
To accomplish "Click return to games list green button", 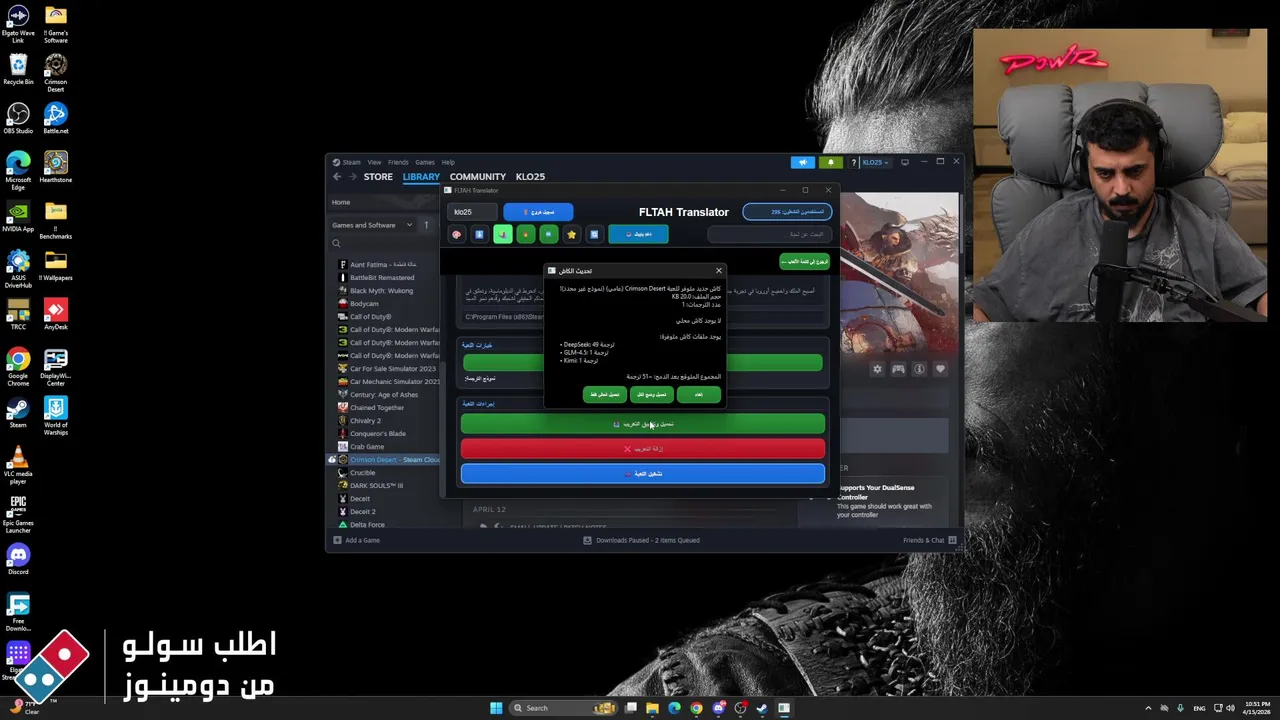I will point(804,262).
